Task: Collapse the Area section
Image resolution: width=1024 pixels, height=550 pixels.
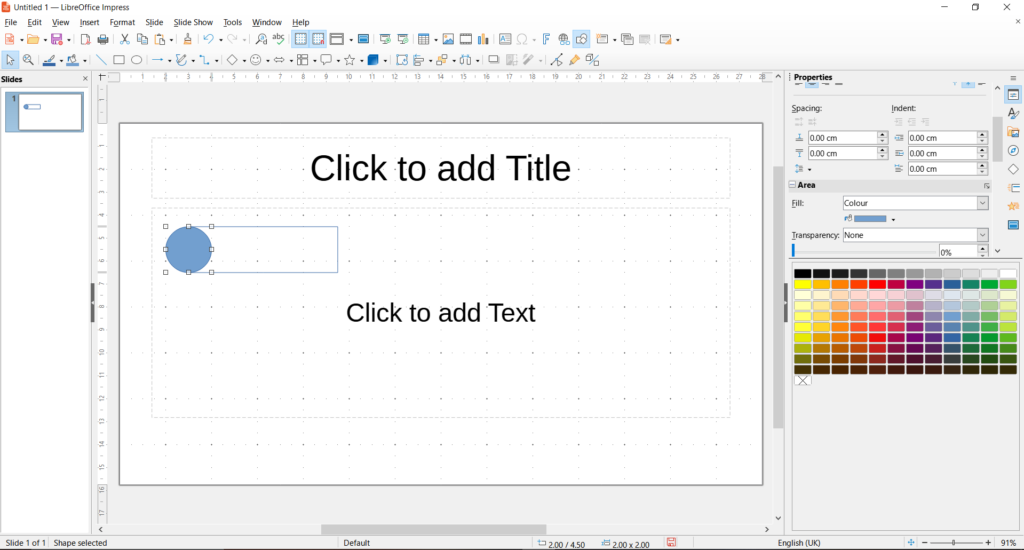Action: (x=793, y=185)
